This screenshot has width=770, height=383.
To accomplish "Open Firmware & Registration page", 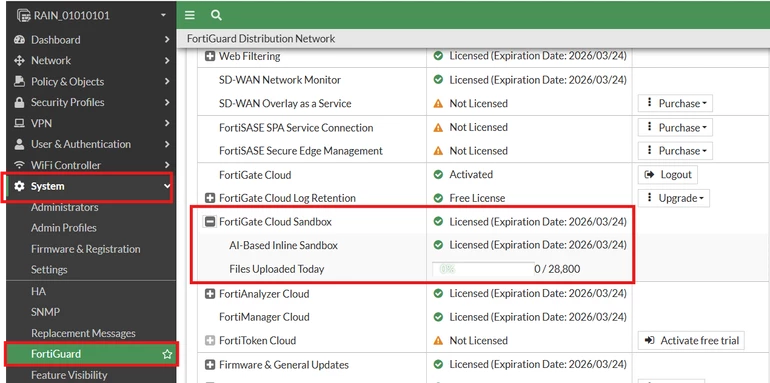I will 85,249.
